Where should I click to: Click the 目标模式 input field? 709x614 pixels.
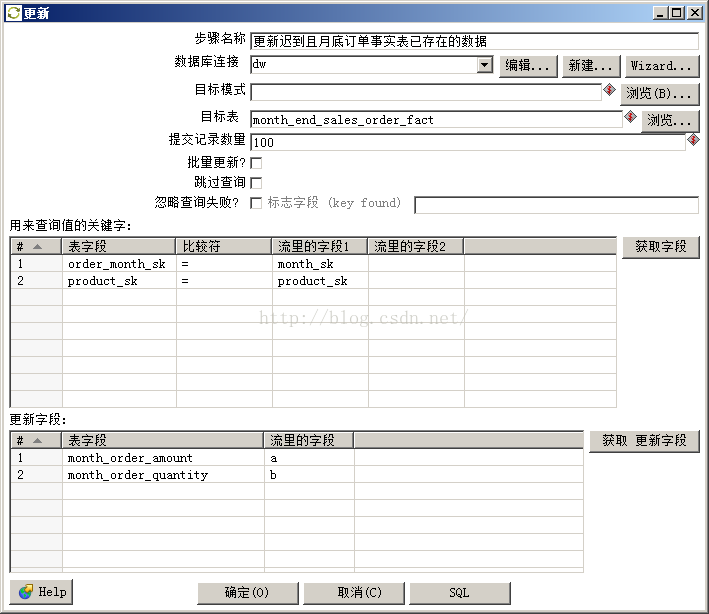point(426,92)
